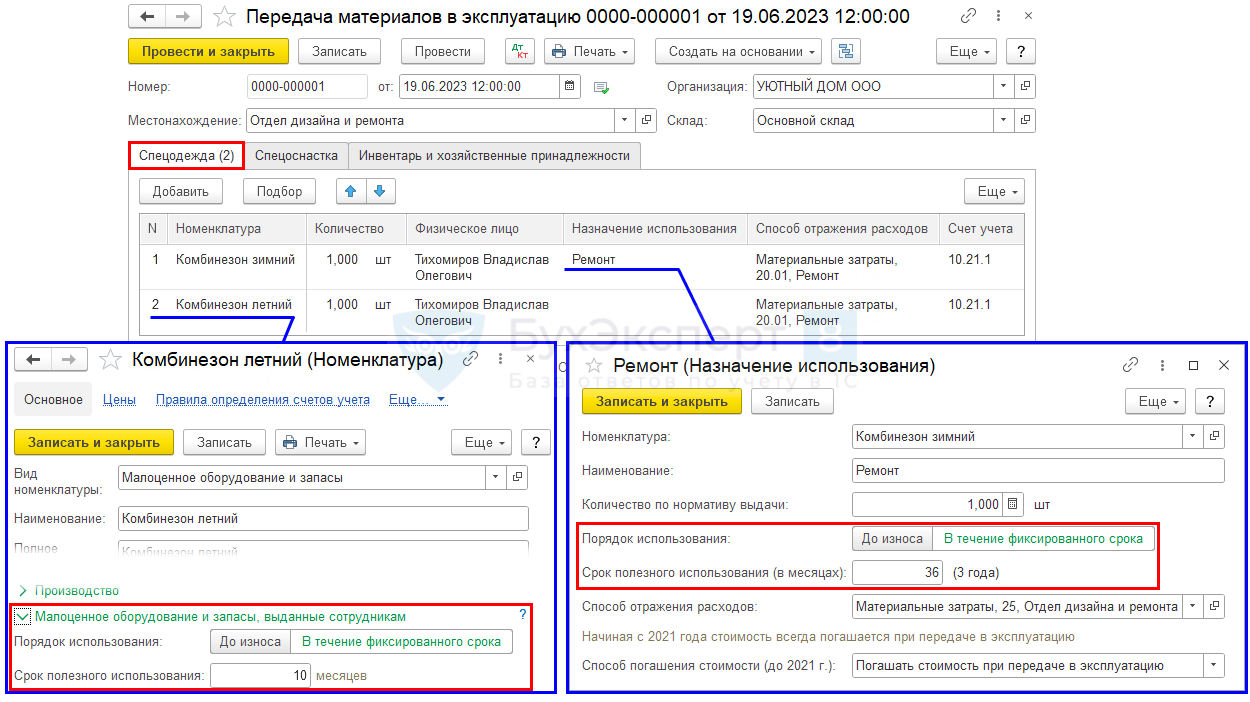Switch to the Спецоснастка tab

click(296, 156)
